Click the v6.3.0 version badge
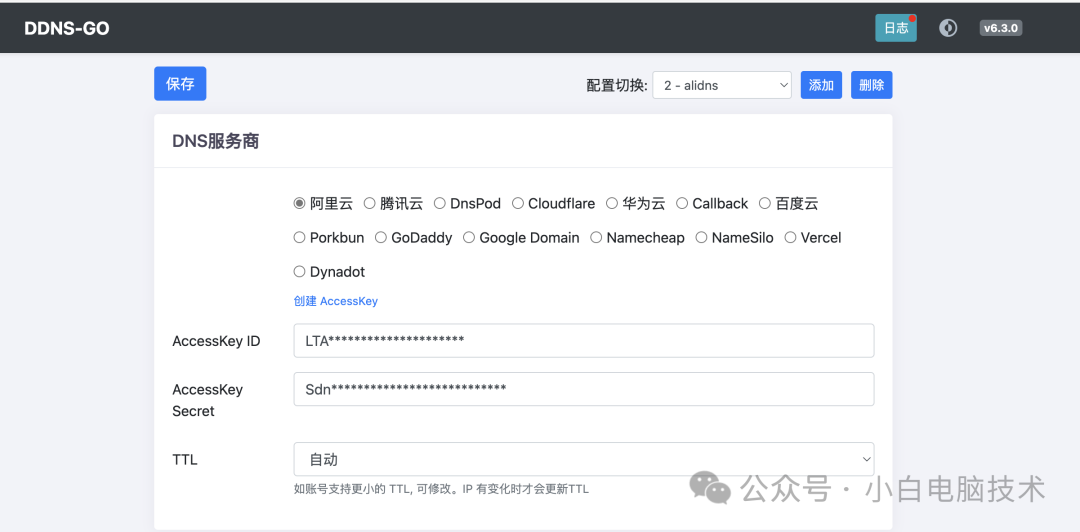This screenshot has width=1080, height=532. [1000, 28]
